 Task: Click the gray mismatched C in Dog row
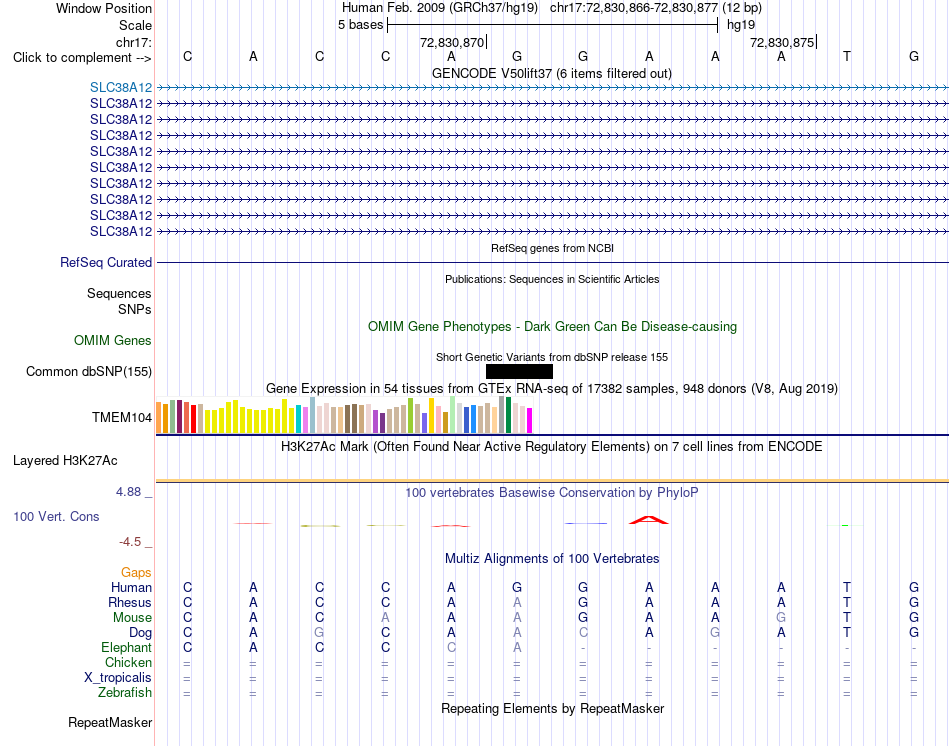point(583,633)
